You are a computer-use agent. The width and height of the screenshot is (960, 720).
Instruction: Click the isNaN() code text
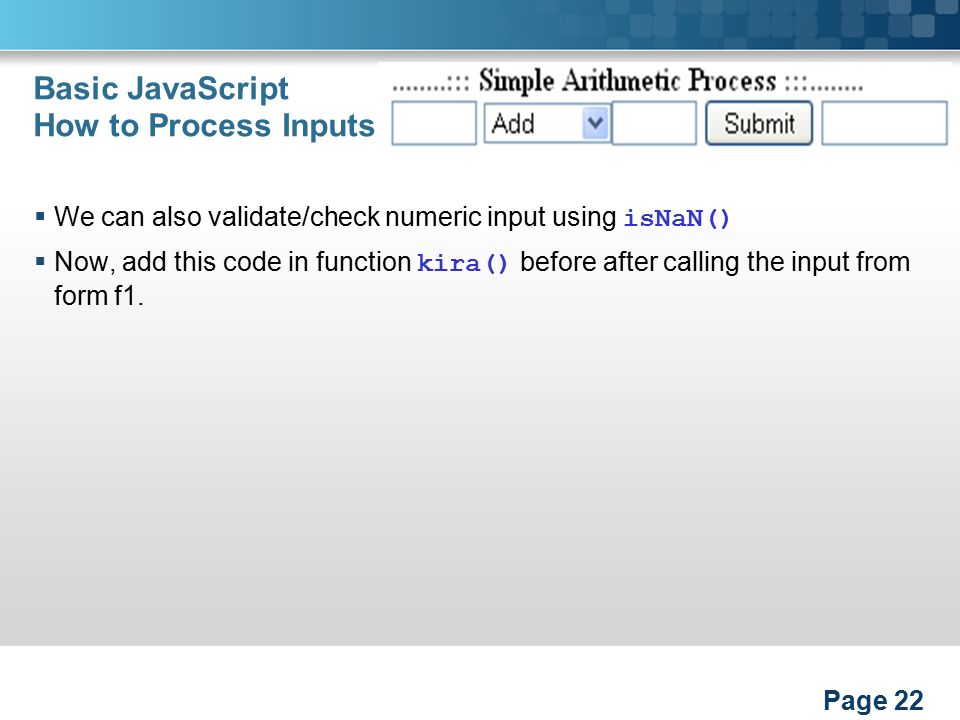tap(677, 218)
